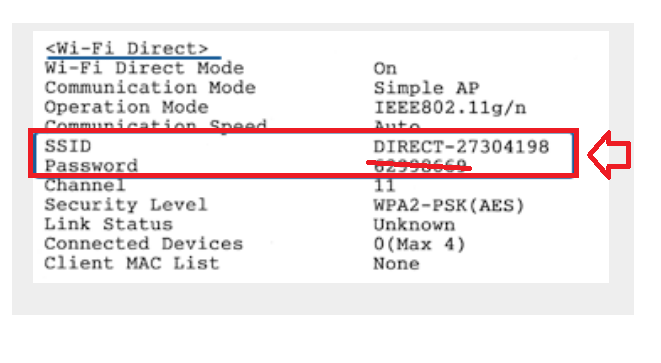The width and height of the screenshot is (661, 363).
Task: Click the Link Status Unknown value
Action: (x=414, y=225)
